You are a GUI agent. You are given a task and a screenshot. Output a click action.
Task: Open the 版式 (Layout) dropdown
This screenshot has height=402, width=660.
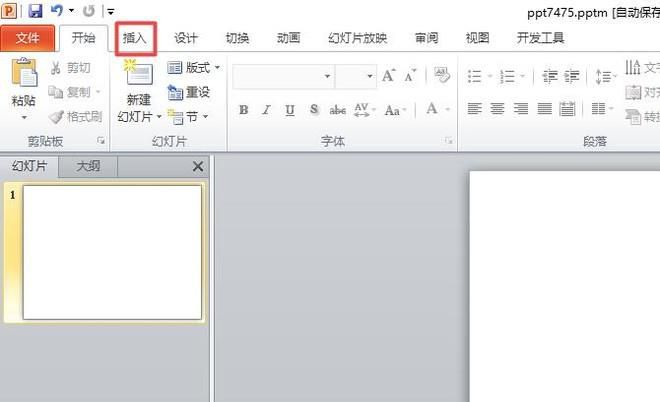[193, 67]
